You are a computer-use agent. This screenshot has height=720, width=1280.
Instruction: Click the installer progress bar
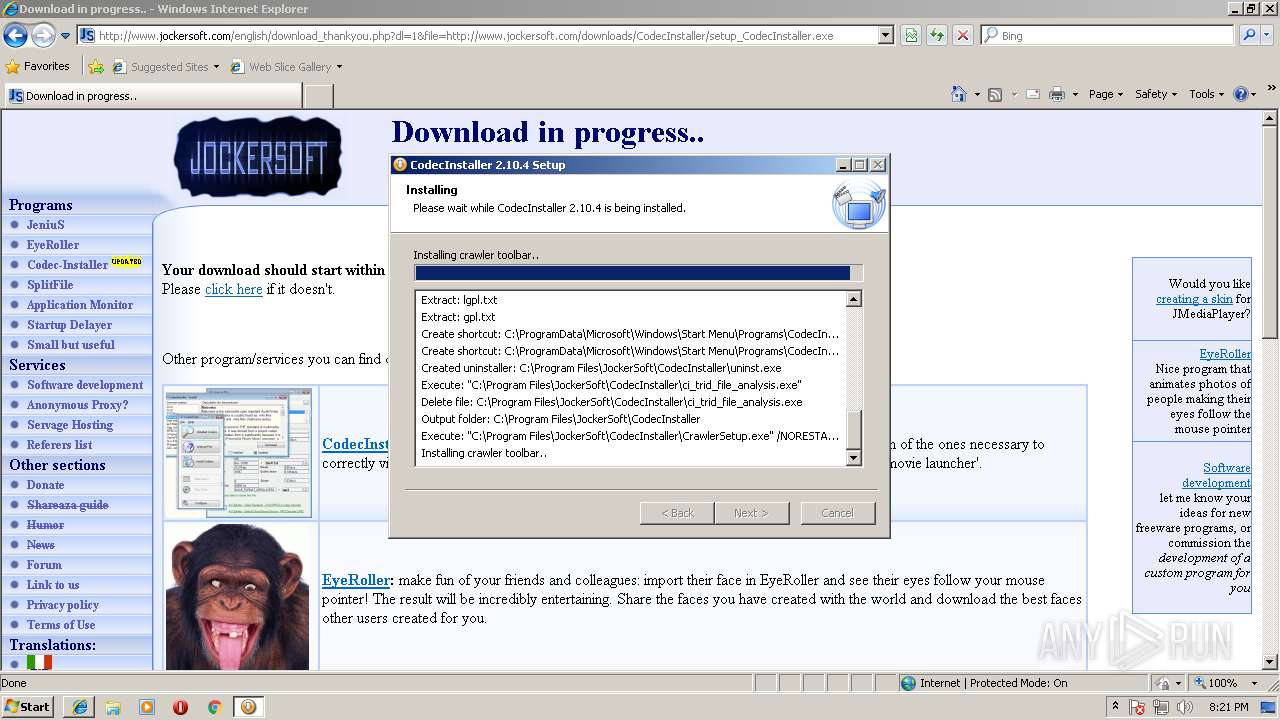[638, 273]
